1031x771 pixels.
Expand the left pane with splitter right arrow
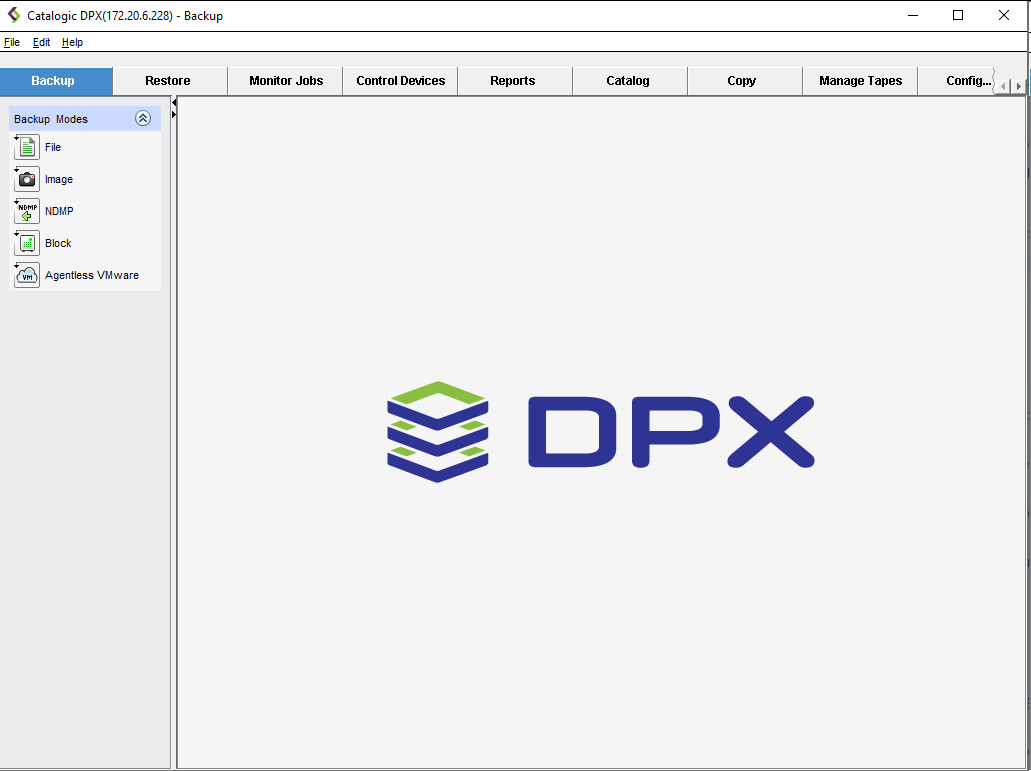click(x=174, y=114)
